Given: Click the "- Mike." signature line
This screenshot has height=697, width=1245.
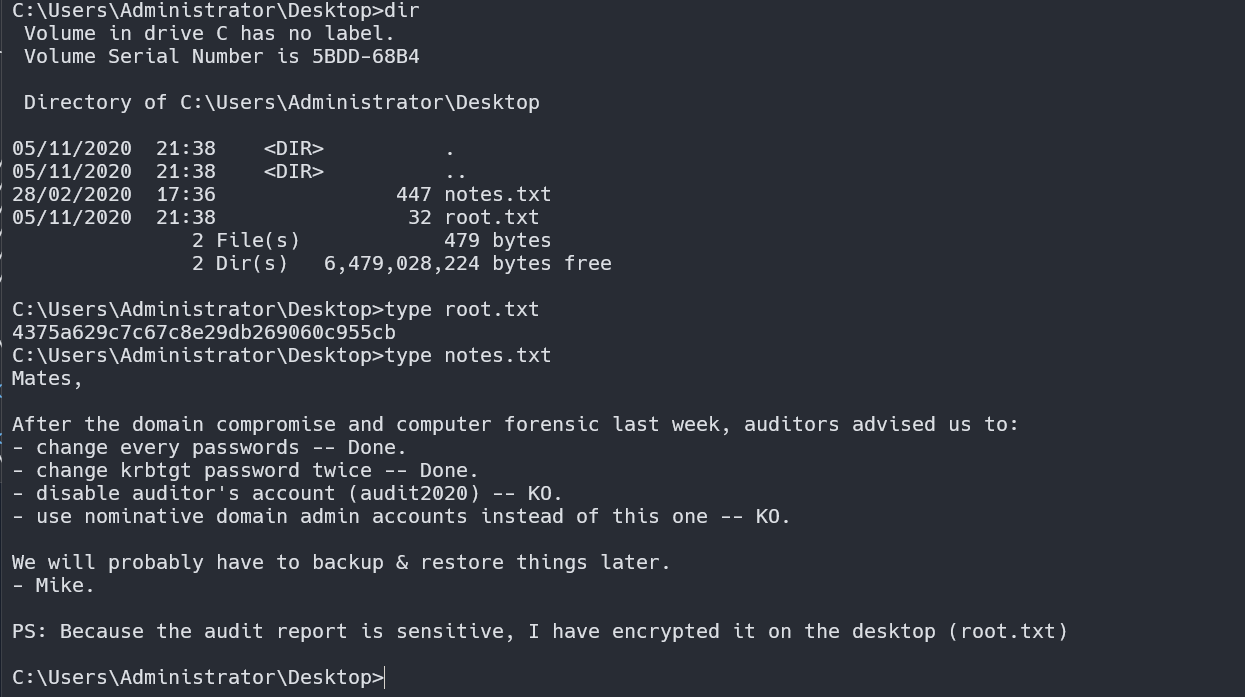Looking at the screenshot, I should click(54, 586).
